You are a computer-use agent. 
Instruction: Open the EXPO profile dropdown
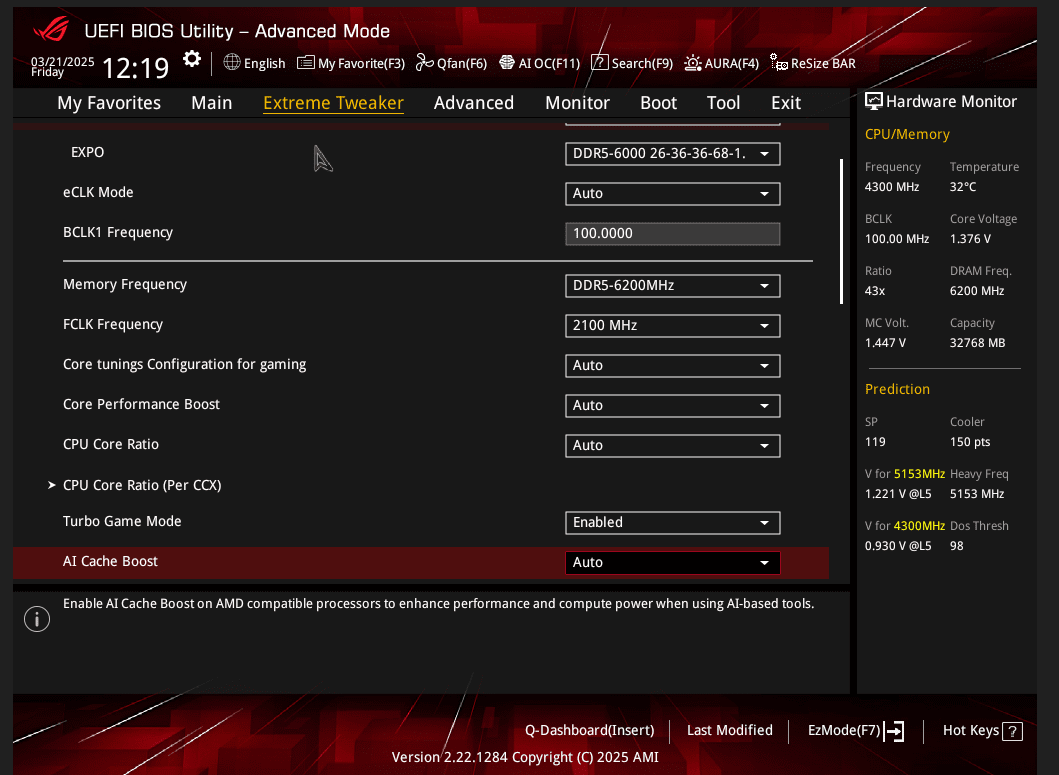click(x=673, y=154)
